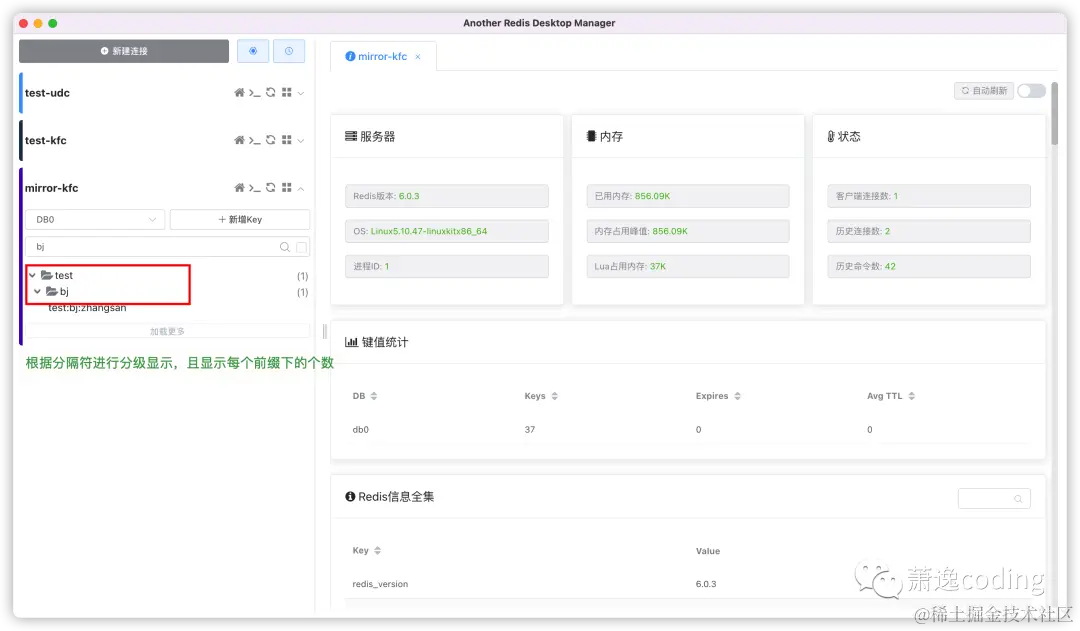Click the redis_version row key
Image resolution: width=1080 pixels, height=631 pixels.
point(380,584)
